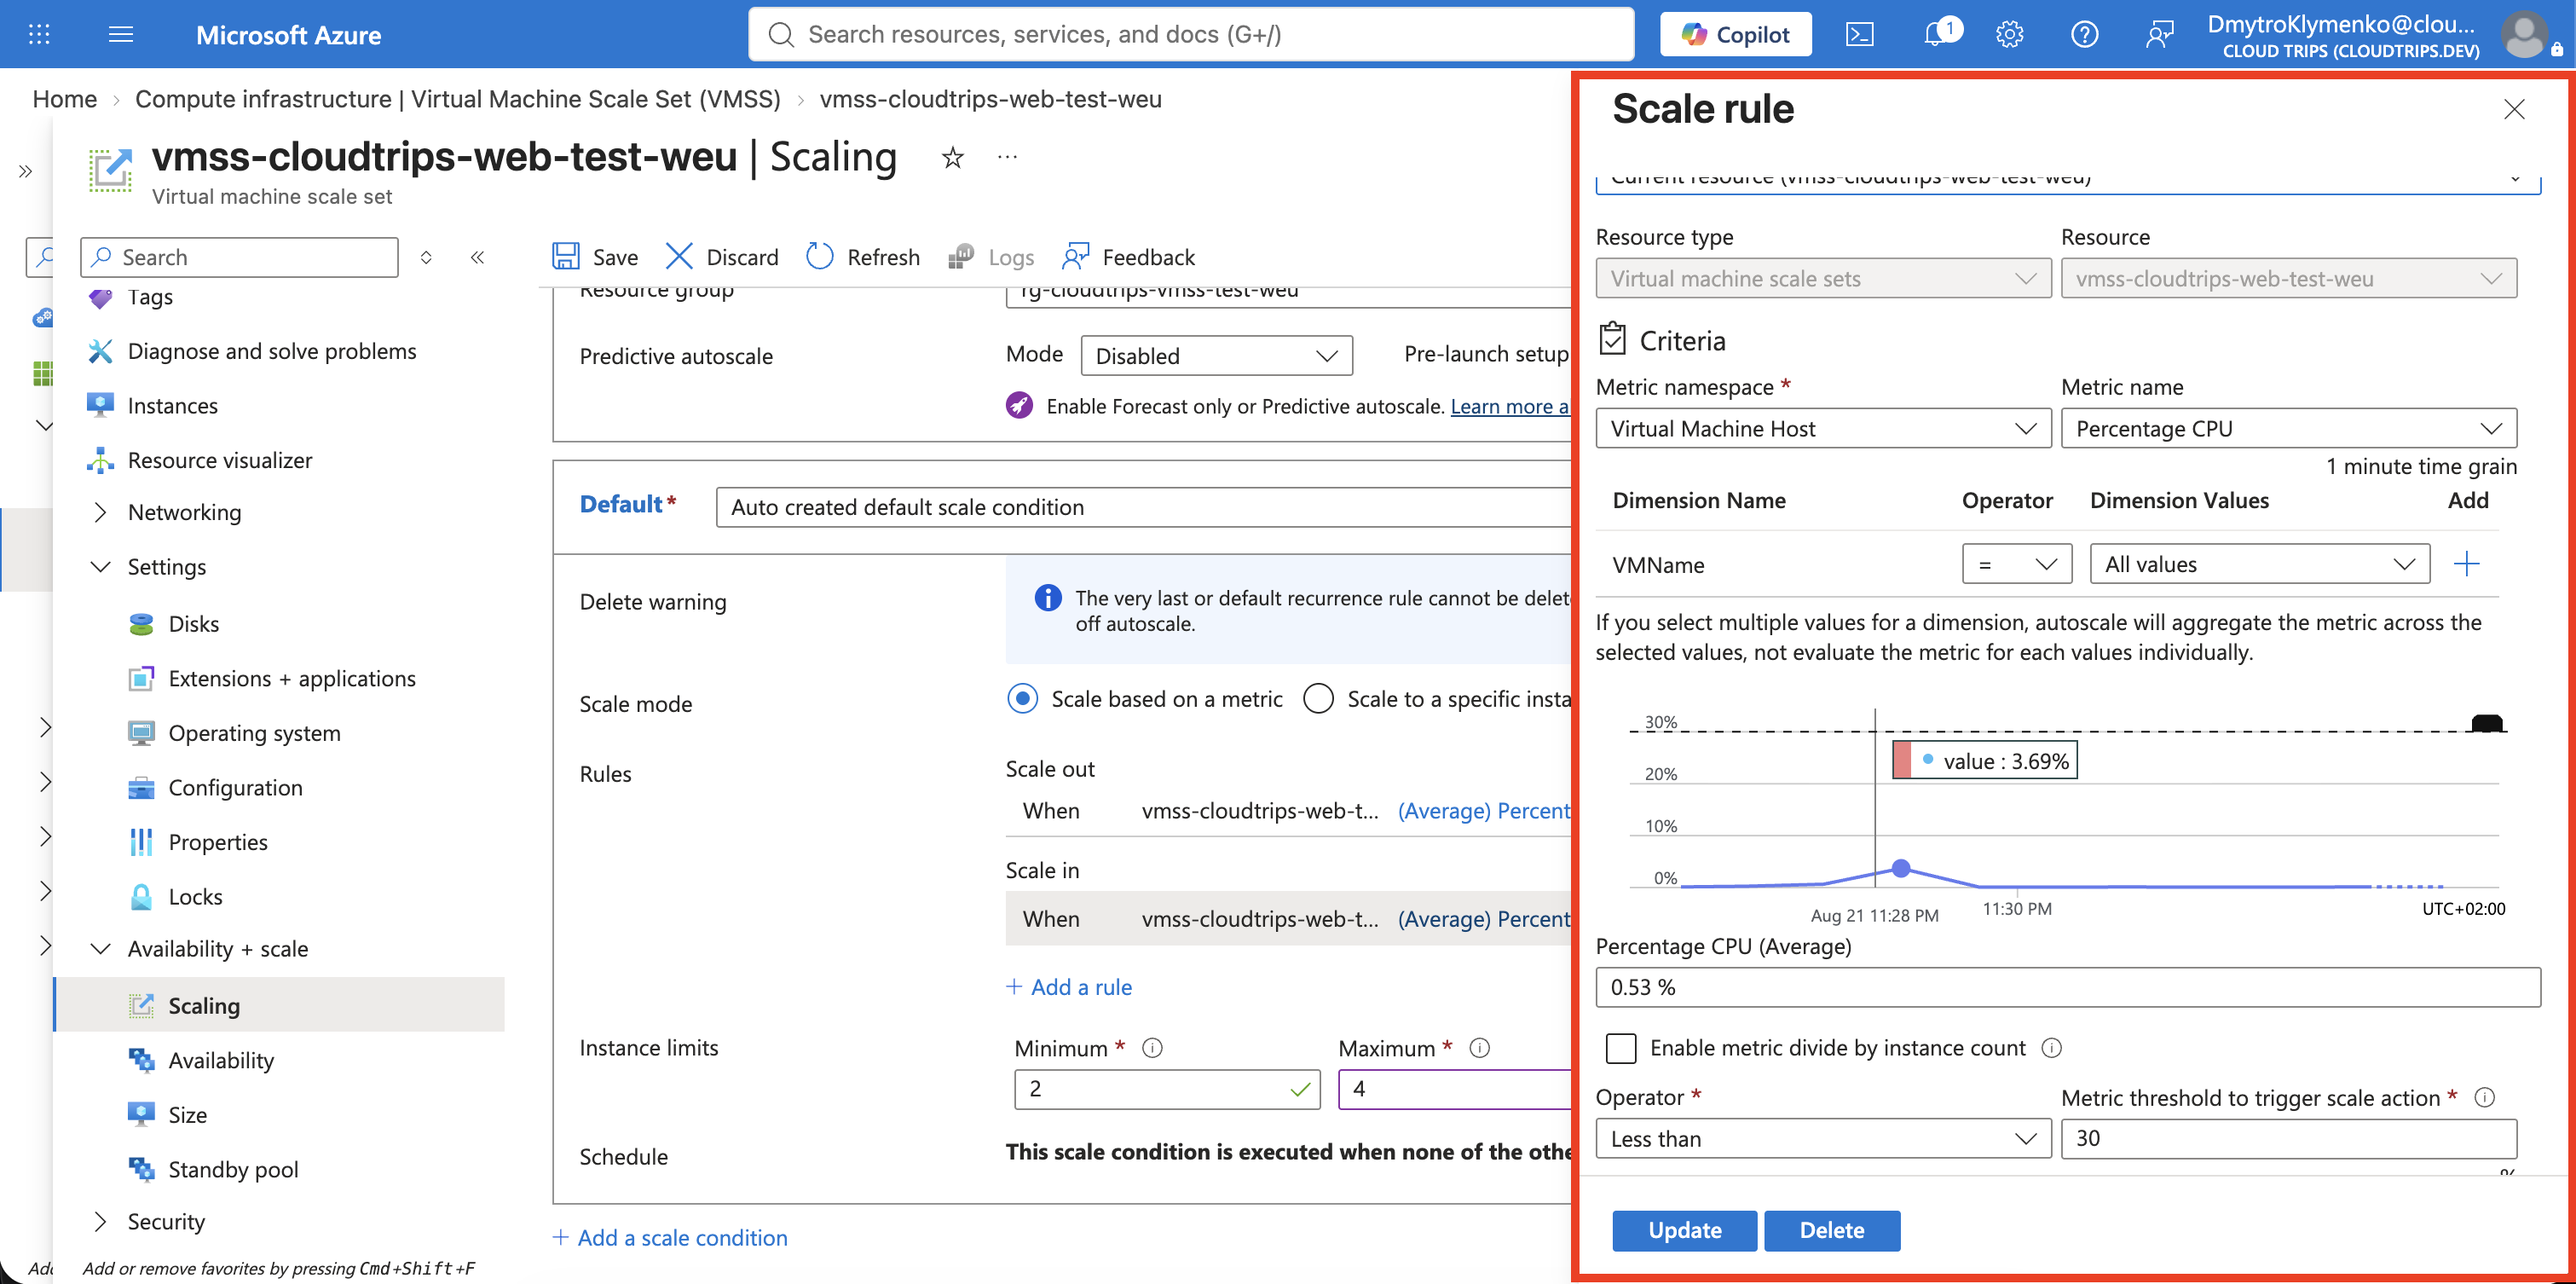Expand the far-left collapsed portal sidebar
2576x1284 pixels.
click(x=26, y=171)
